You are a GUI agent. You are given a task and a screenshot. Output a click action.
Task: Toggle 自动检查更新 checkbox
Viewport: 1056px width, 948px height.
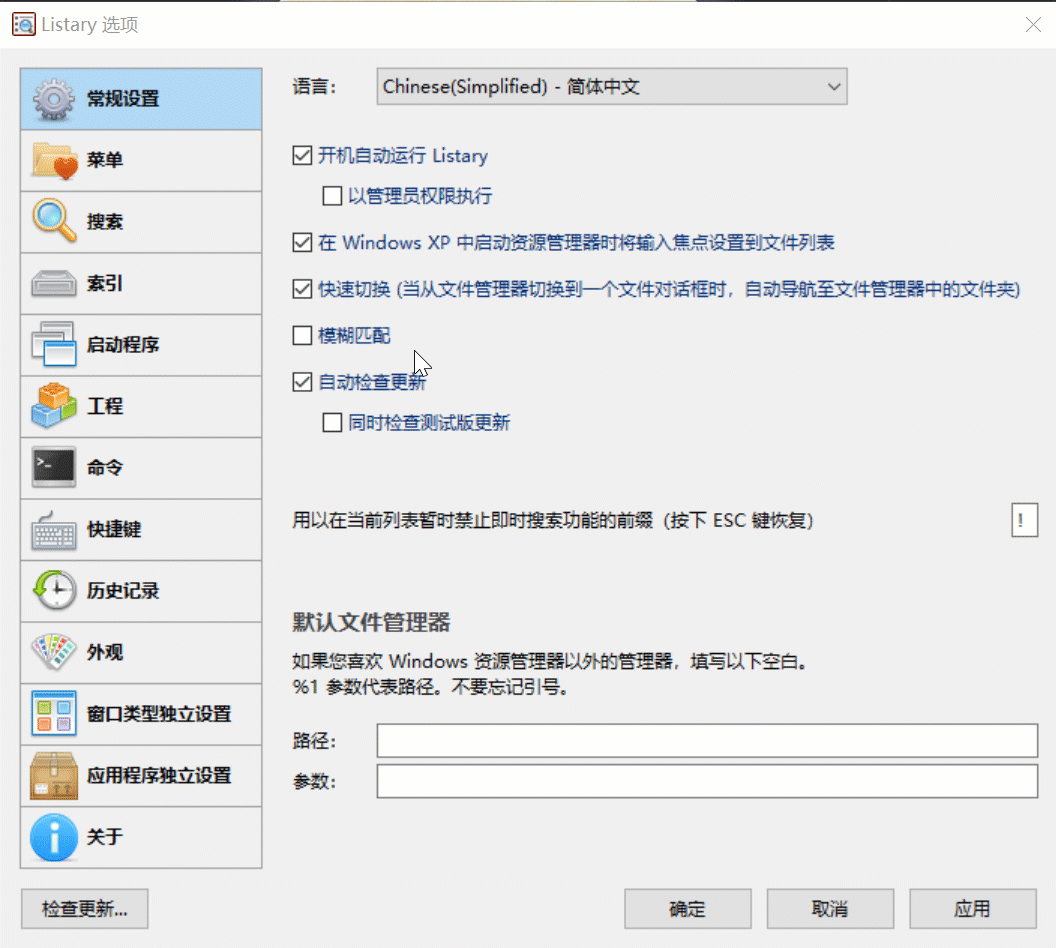302,382
